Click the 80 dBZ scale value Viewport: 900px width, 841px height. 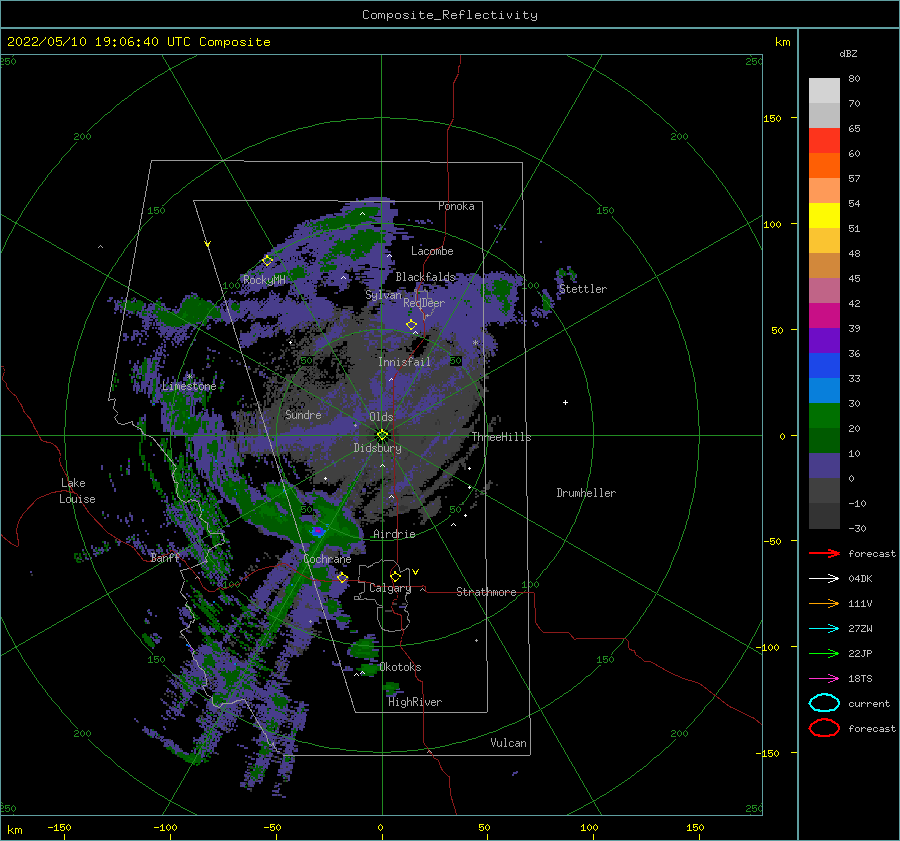(x=854, y=79)
